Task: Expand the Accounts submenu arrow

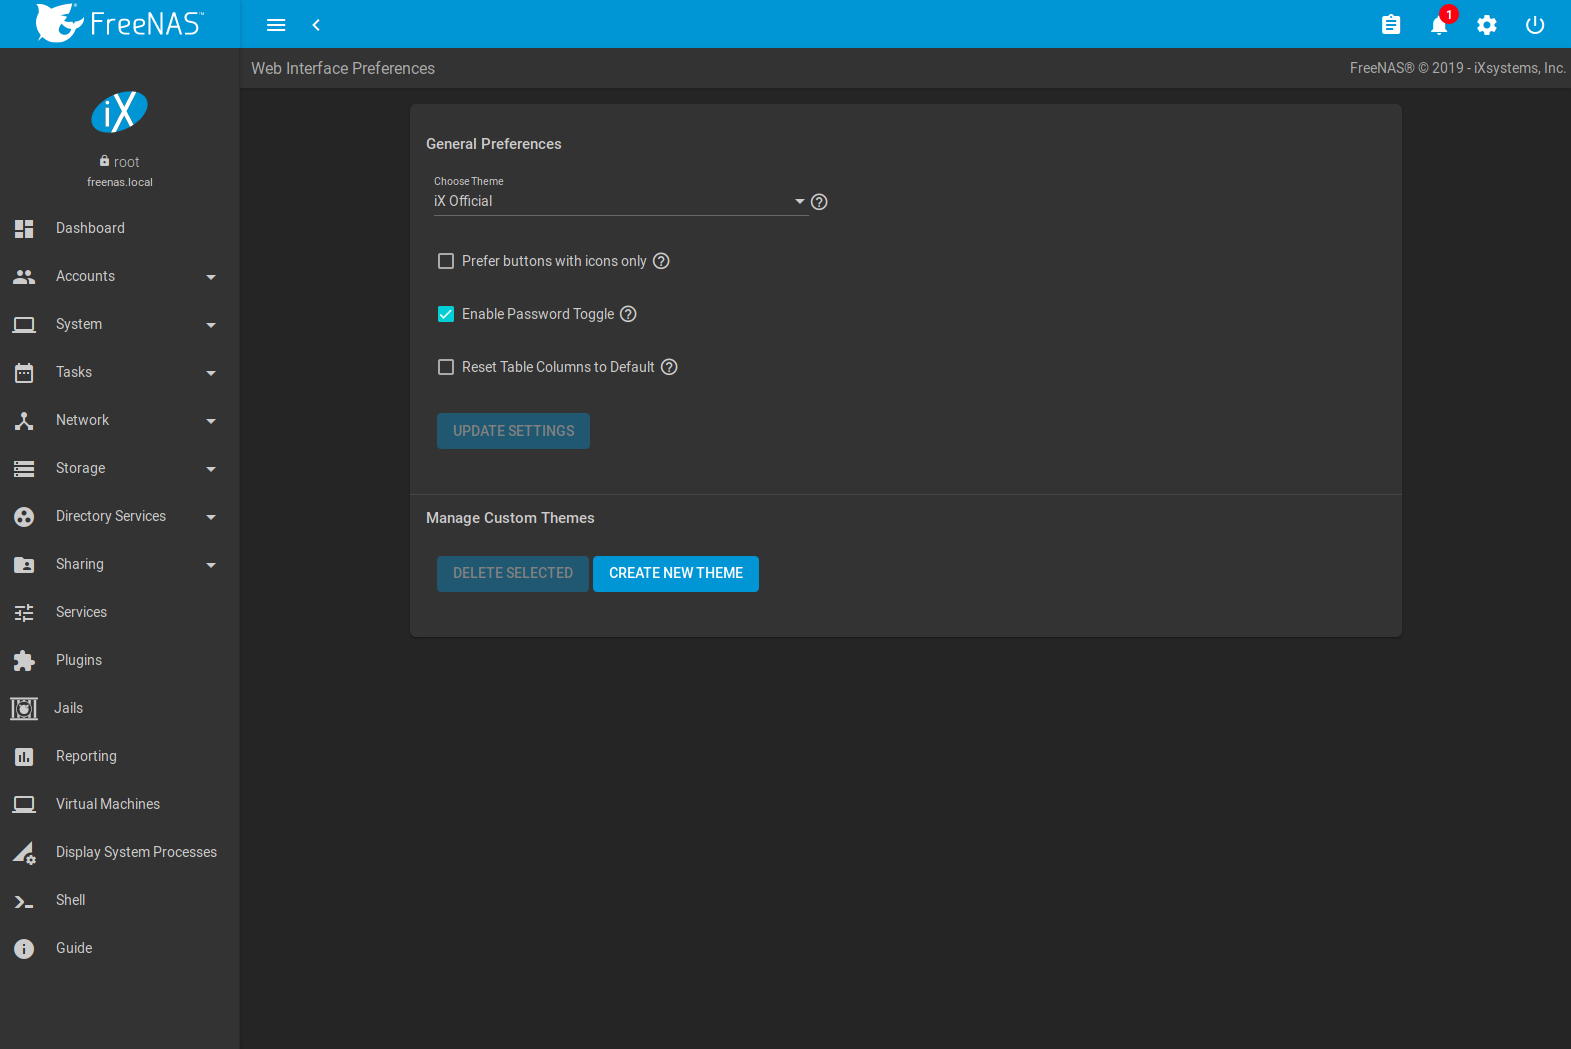Action: pyautogui.click(x=211, y=277)
